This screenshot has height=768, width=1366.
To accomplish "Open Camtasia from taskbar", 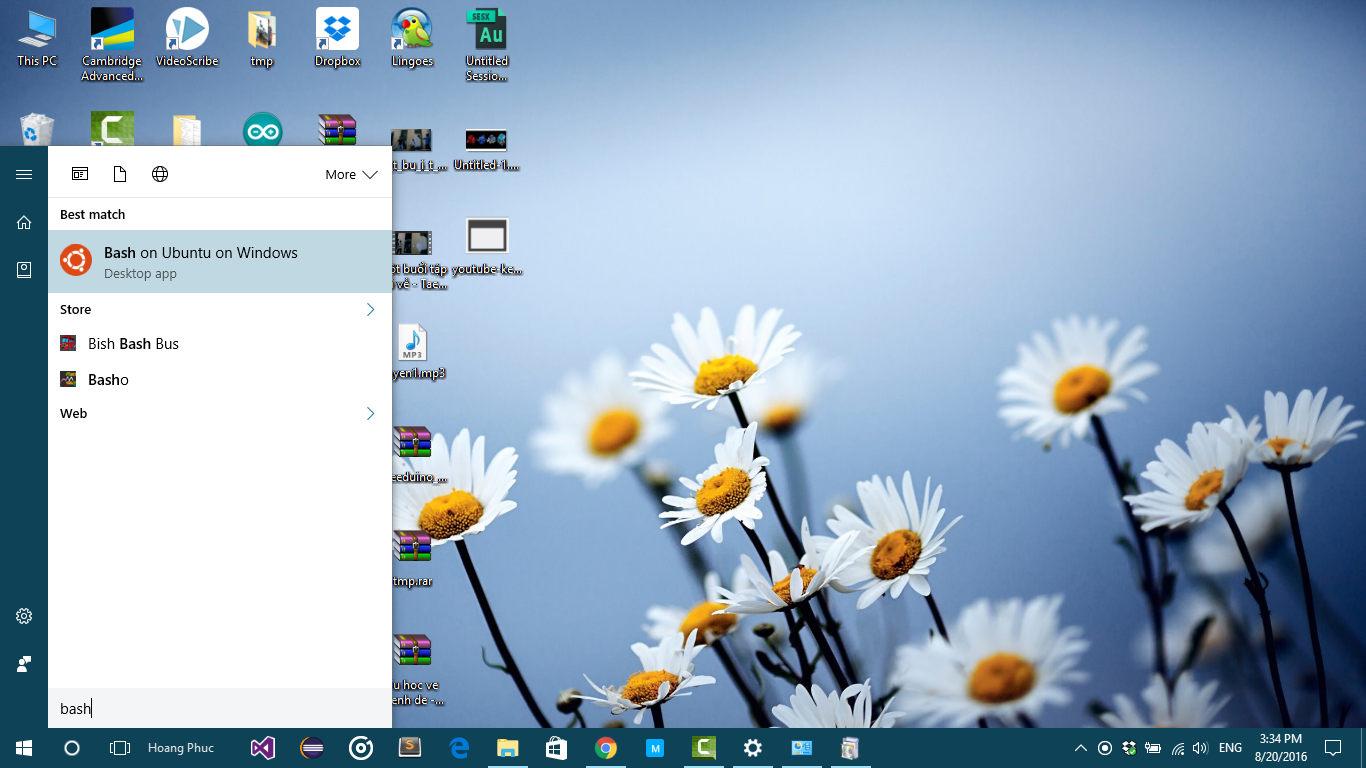I will pyautogui.click(x=704, y=748).
